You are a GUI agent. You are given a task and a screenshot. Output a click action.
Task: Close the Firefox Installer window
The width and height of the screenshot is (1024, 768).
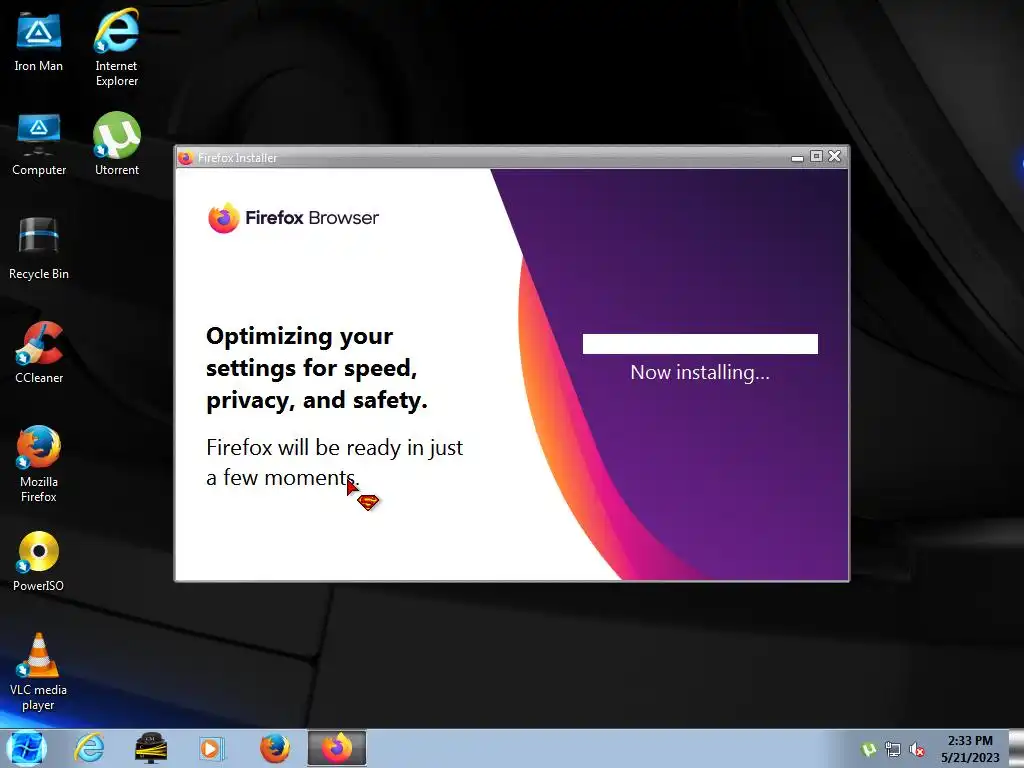pyautogui.click(x=835, y=156)
